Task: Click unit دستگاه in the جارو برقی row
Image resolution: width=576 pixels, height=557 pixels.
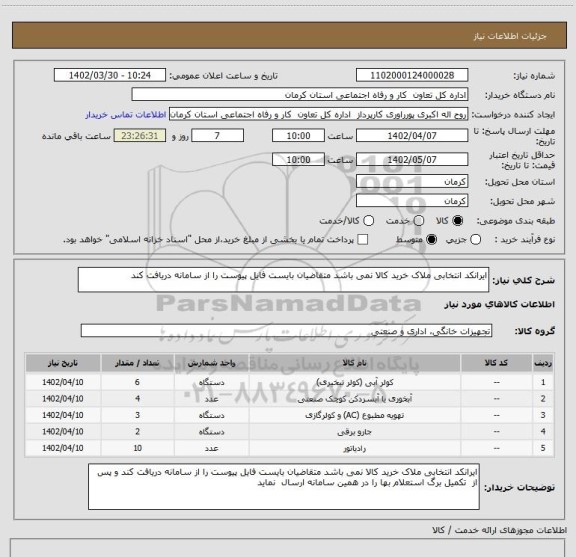Action: 212,432
